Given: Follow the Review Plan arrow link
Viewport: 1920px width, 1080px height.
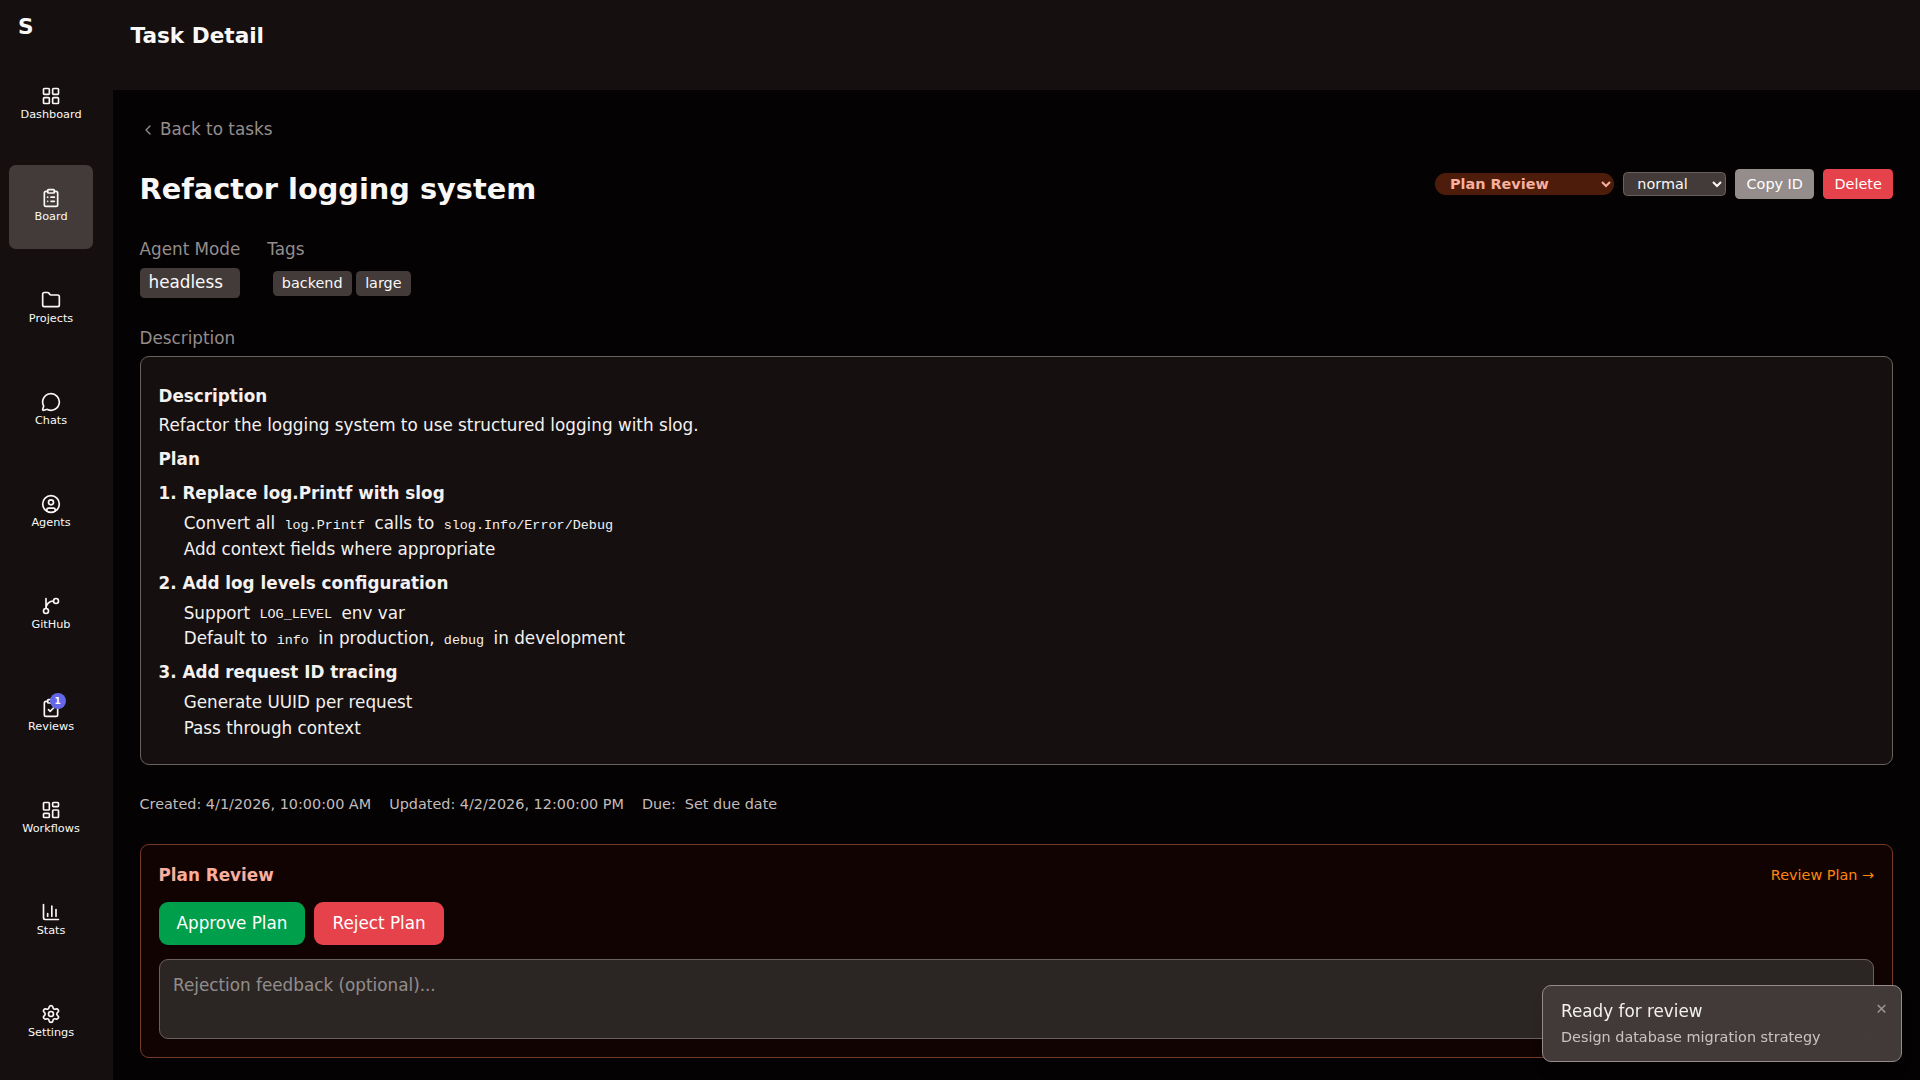Looking at the screenshot, I should [x=1821, y=875].
